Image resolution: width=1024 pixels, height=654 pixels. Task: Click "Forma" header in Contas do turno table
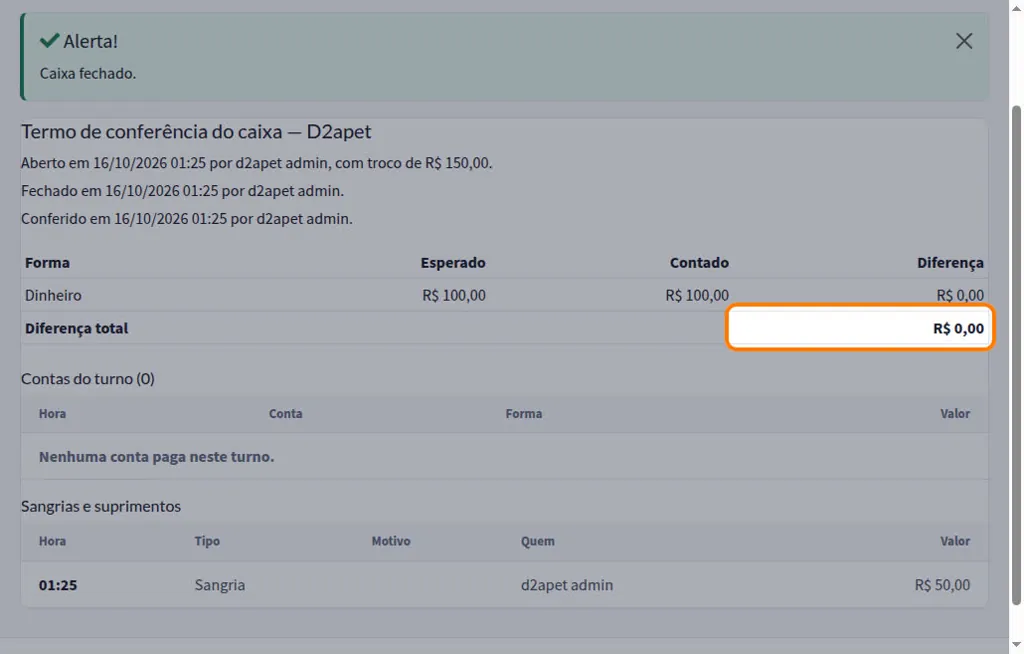(524, 414)
